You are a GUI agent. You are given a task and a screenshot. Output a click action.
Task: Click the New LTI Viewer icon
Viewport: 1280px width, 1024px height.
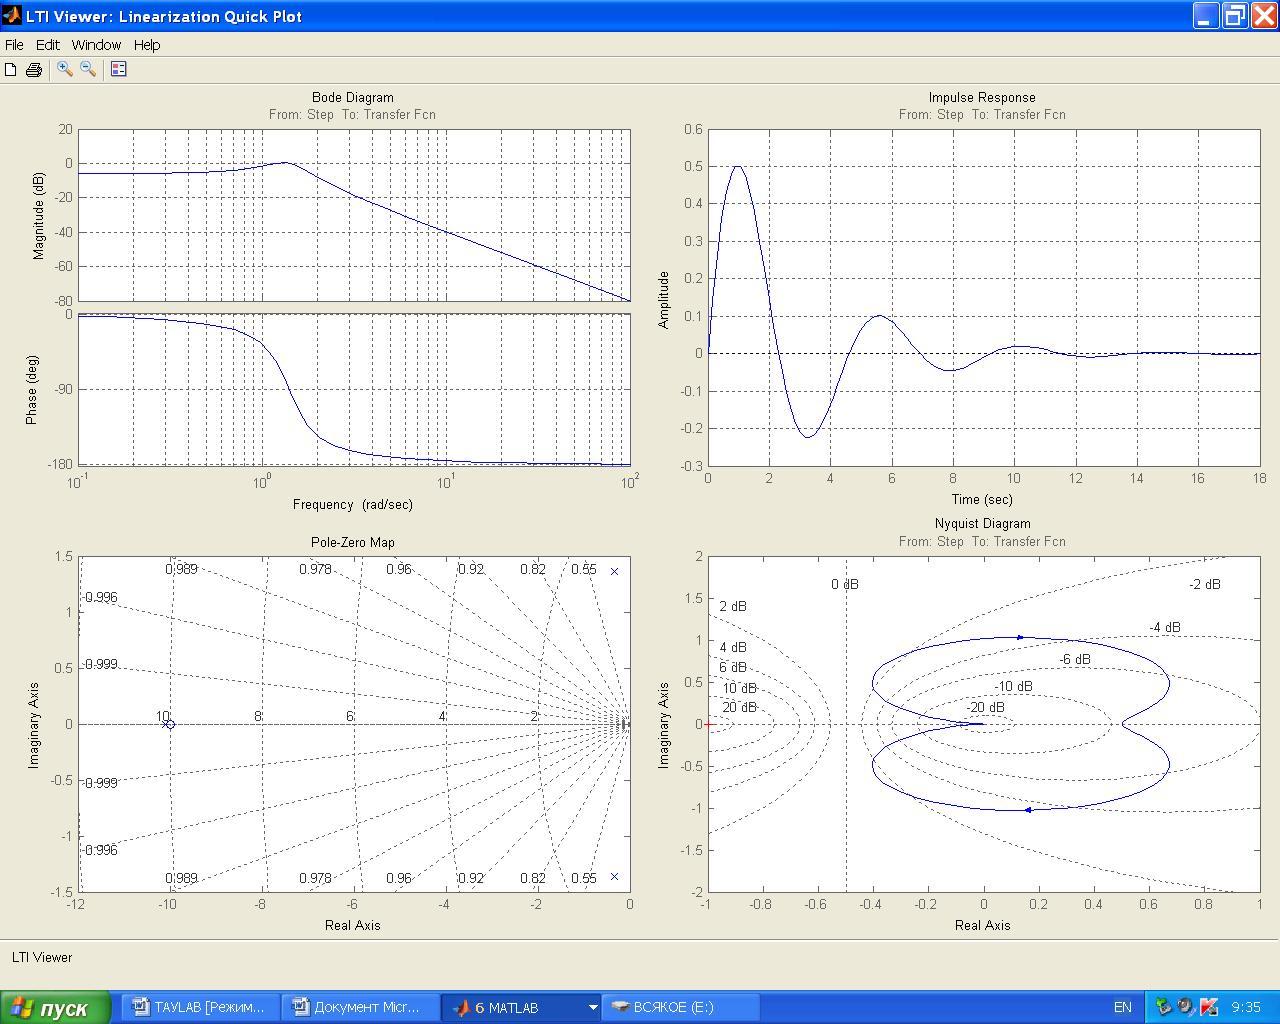pyautogui.click(x=11, y=69)
